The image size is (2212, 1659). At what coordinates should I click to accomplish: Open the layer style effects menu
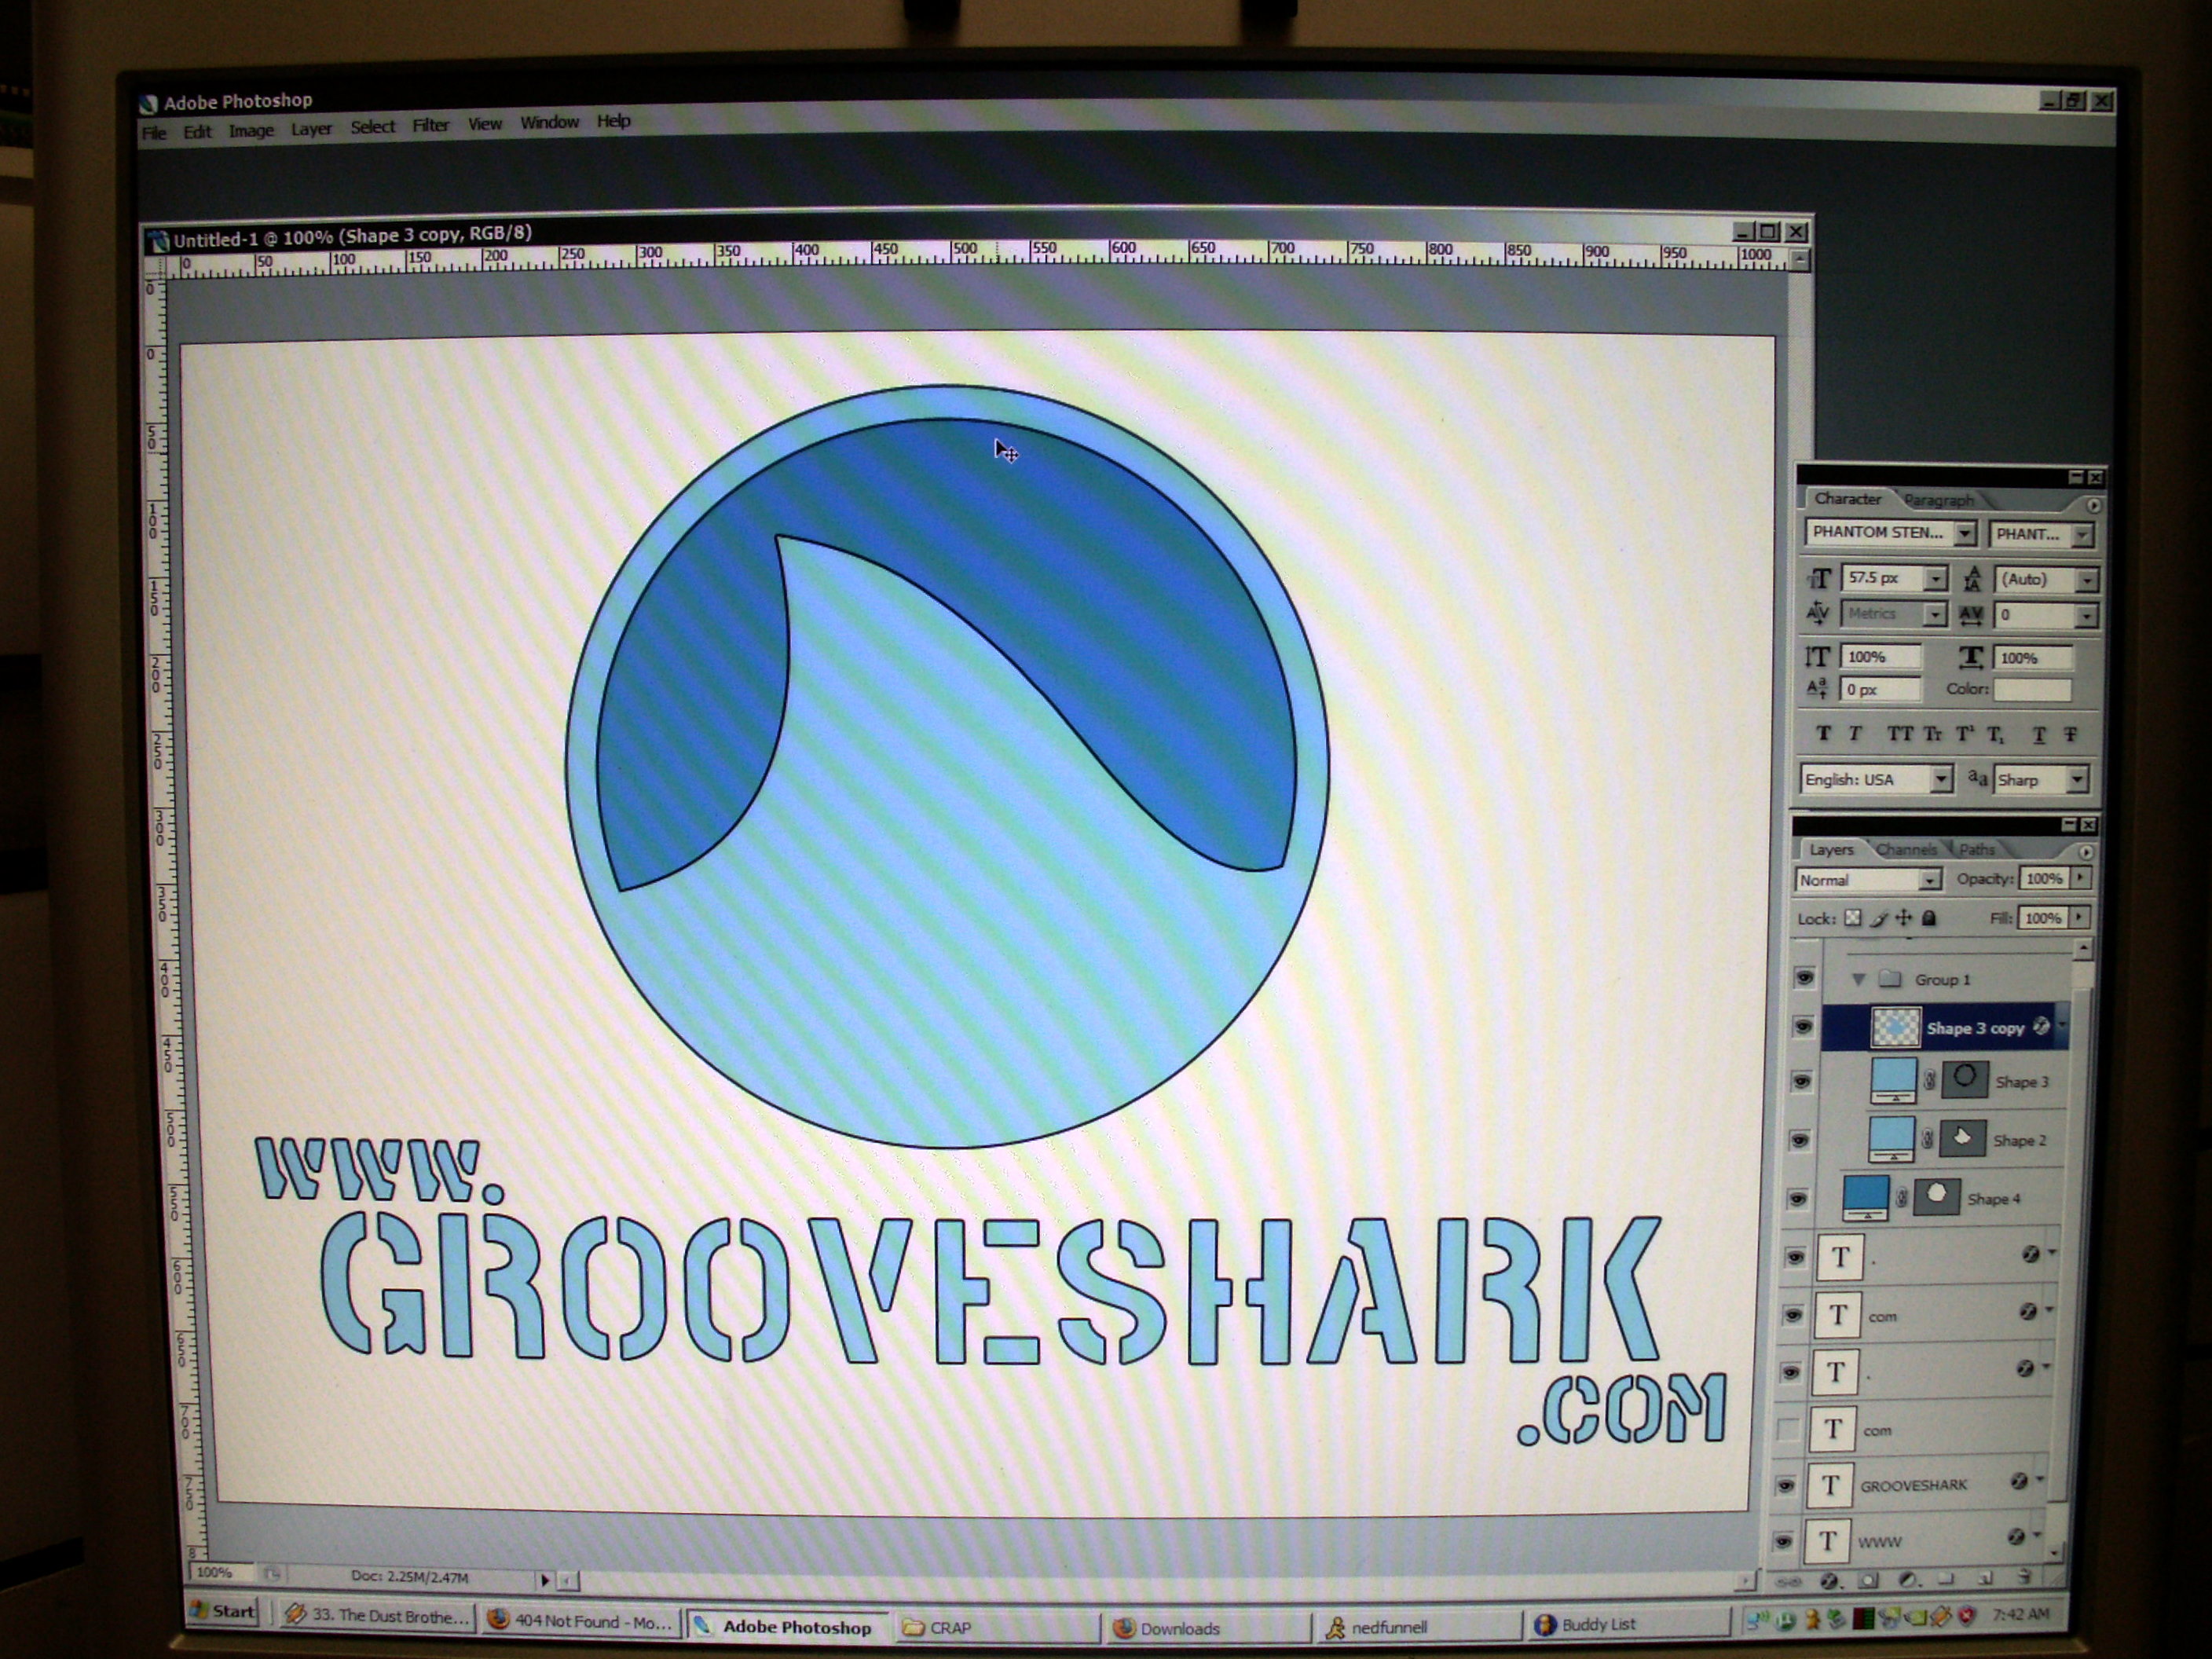(1828, 1580)
